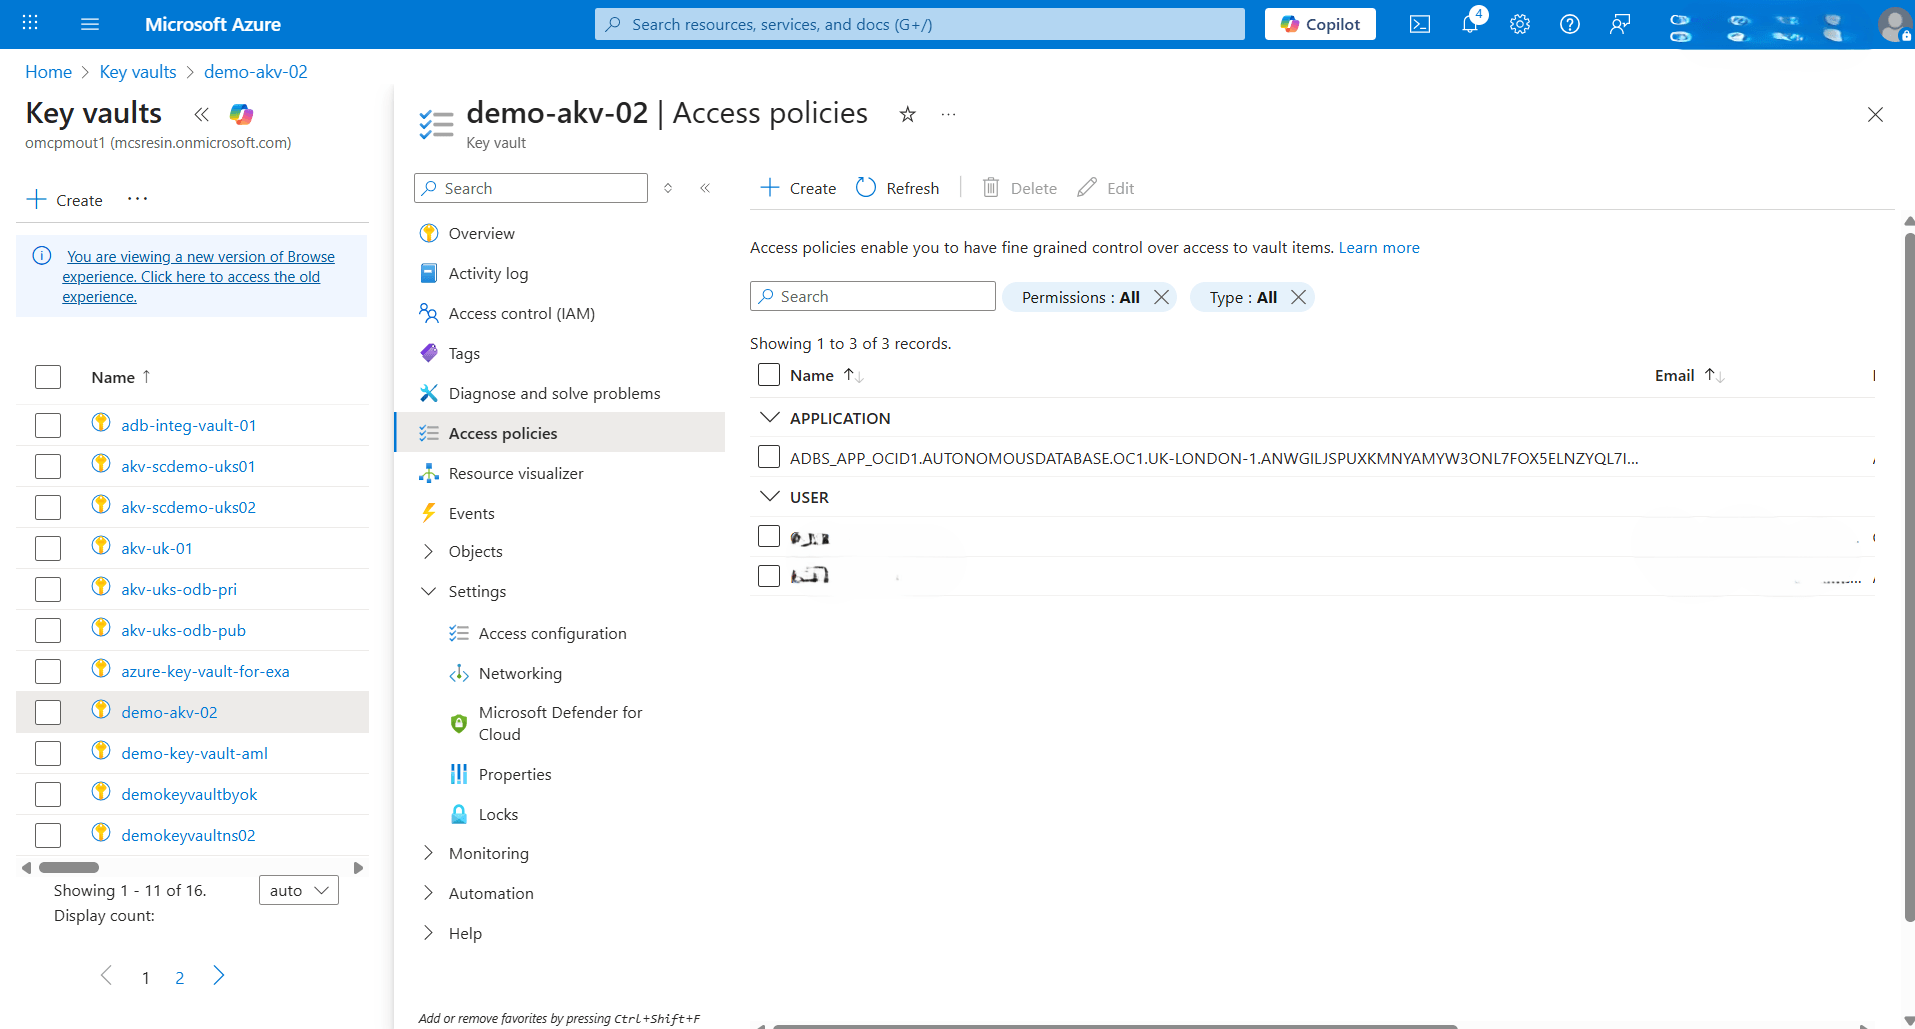
Task: Select the Access control (IAM) blade
Action: 521,312
